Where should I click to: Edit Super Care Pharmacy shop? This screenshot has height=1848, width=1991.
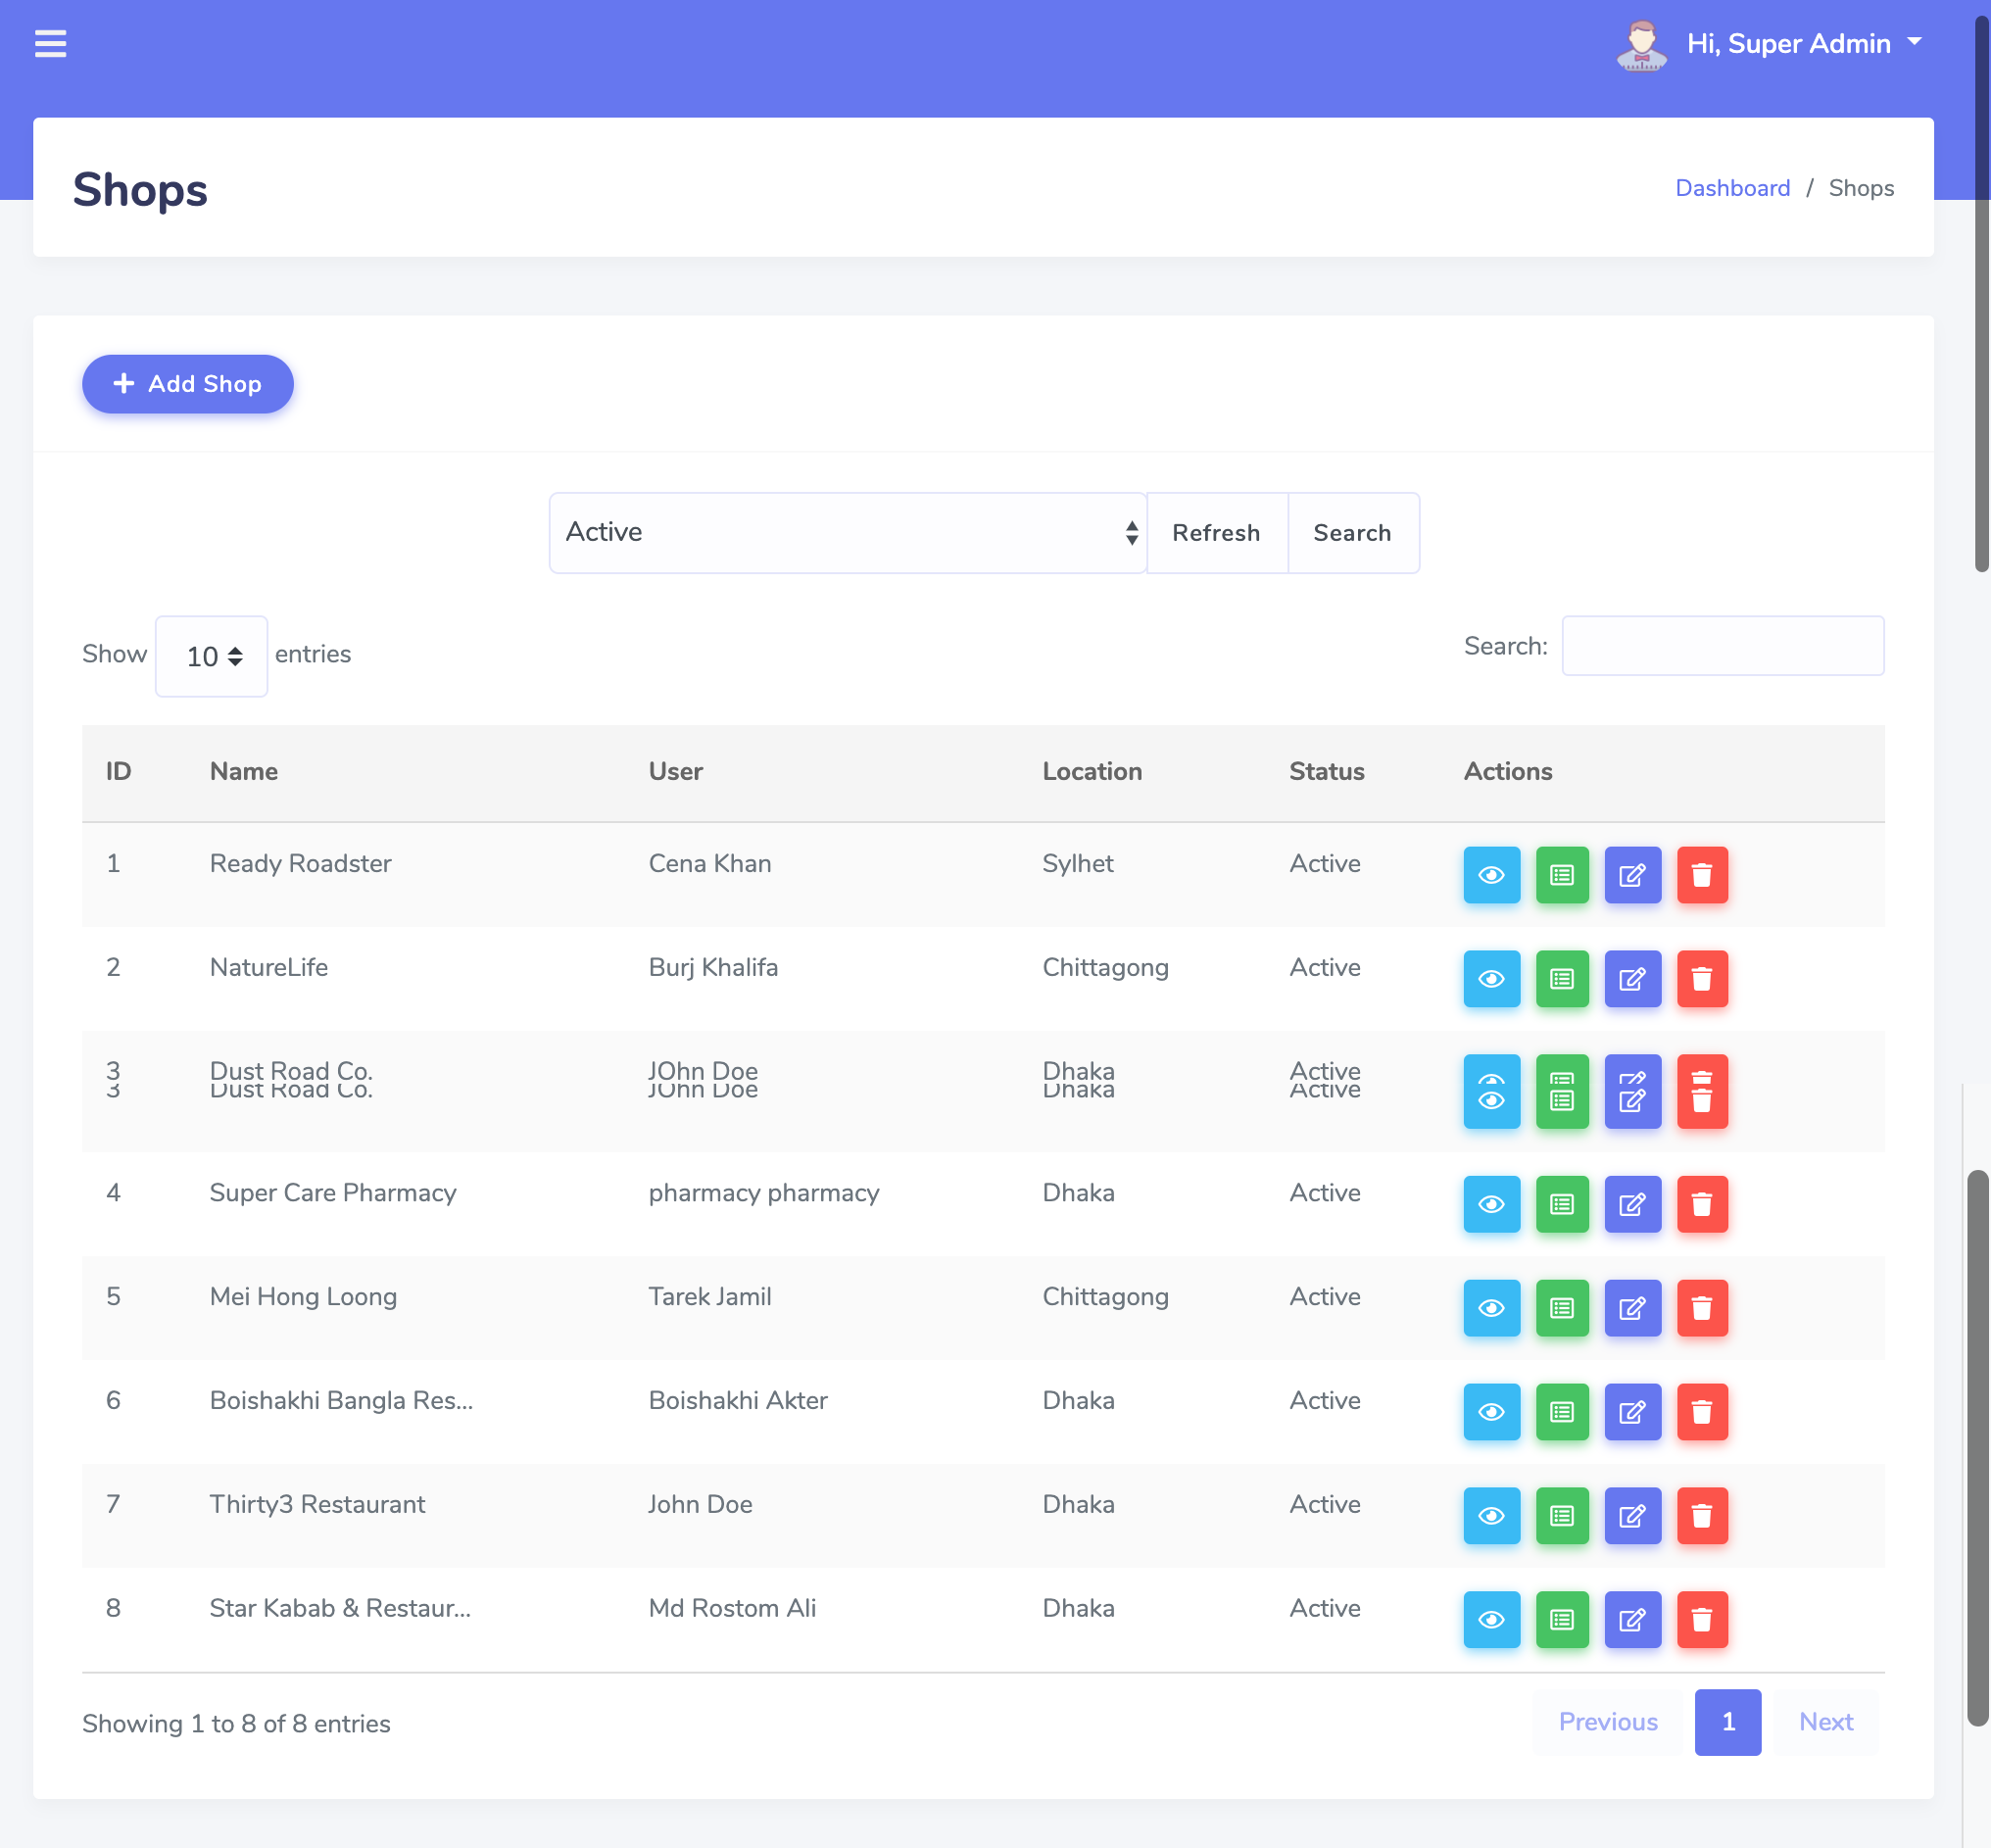pyautogui.click(x=1632, y=1204)
